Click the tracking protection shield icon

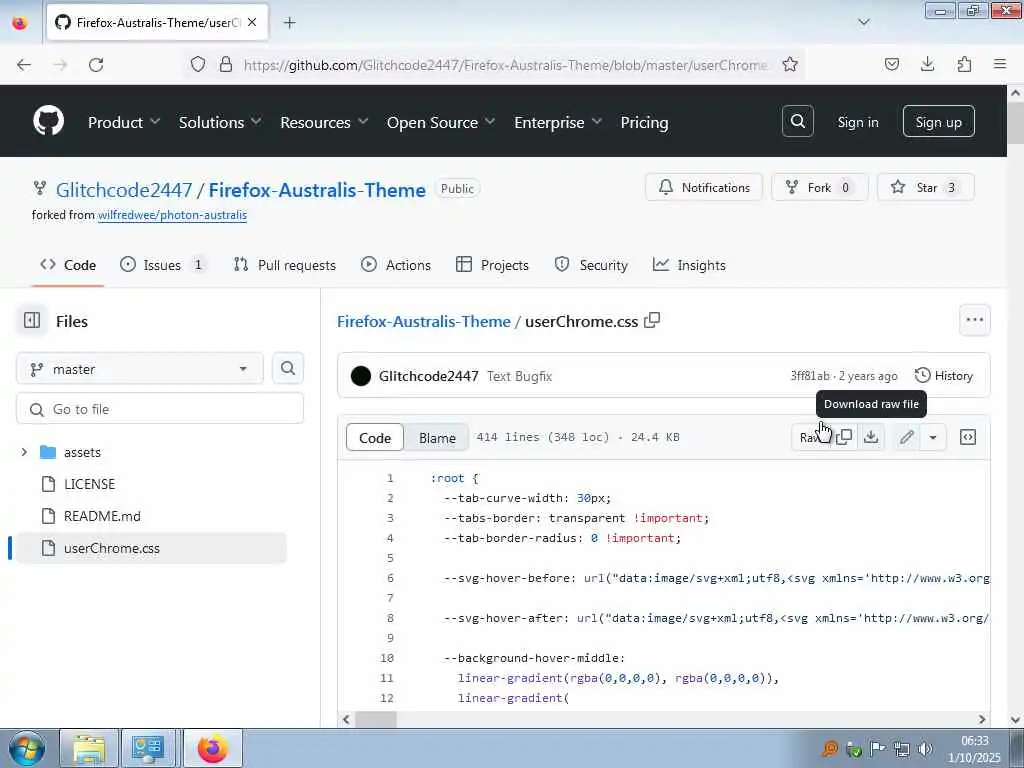(198, 64)
